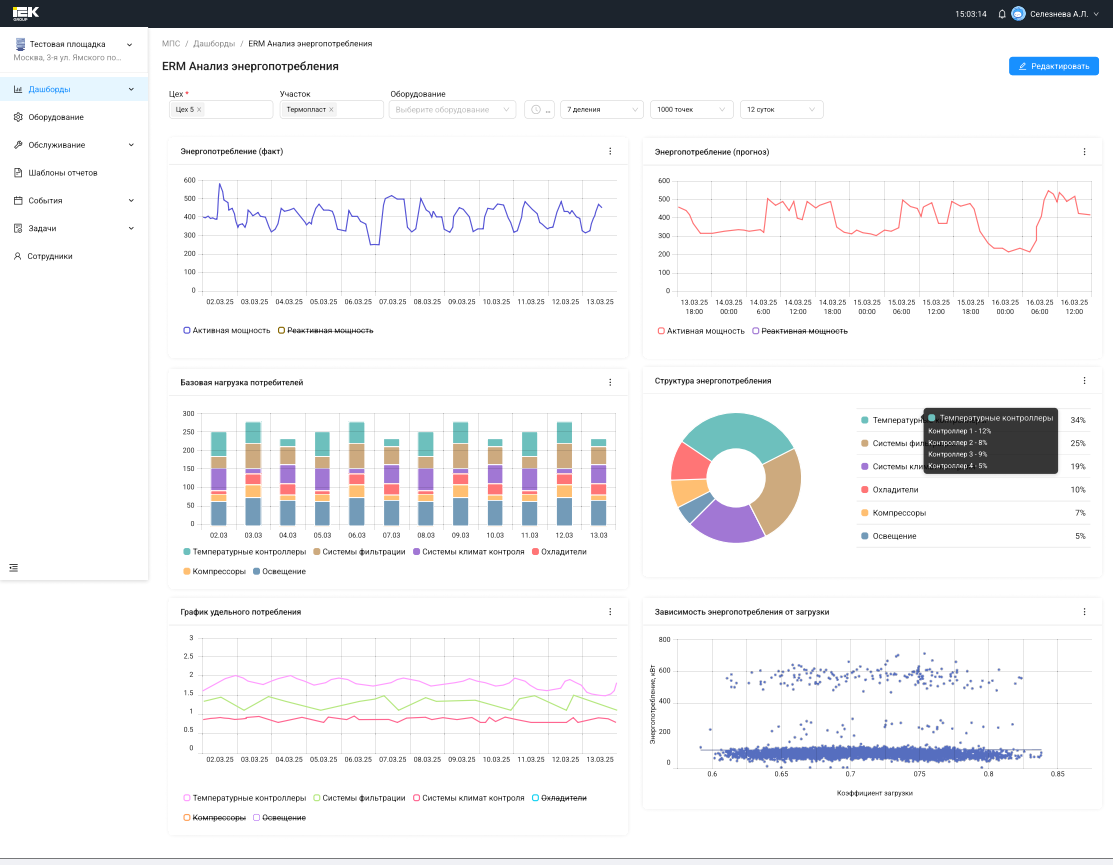
Task: Open menu of Зависимость энергопотребления widget
Action: 1085,612
